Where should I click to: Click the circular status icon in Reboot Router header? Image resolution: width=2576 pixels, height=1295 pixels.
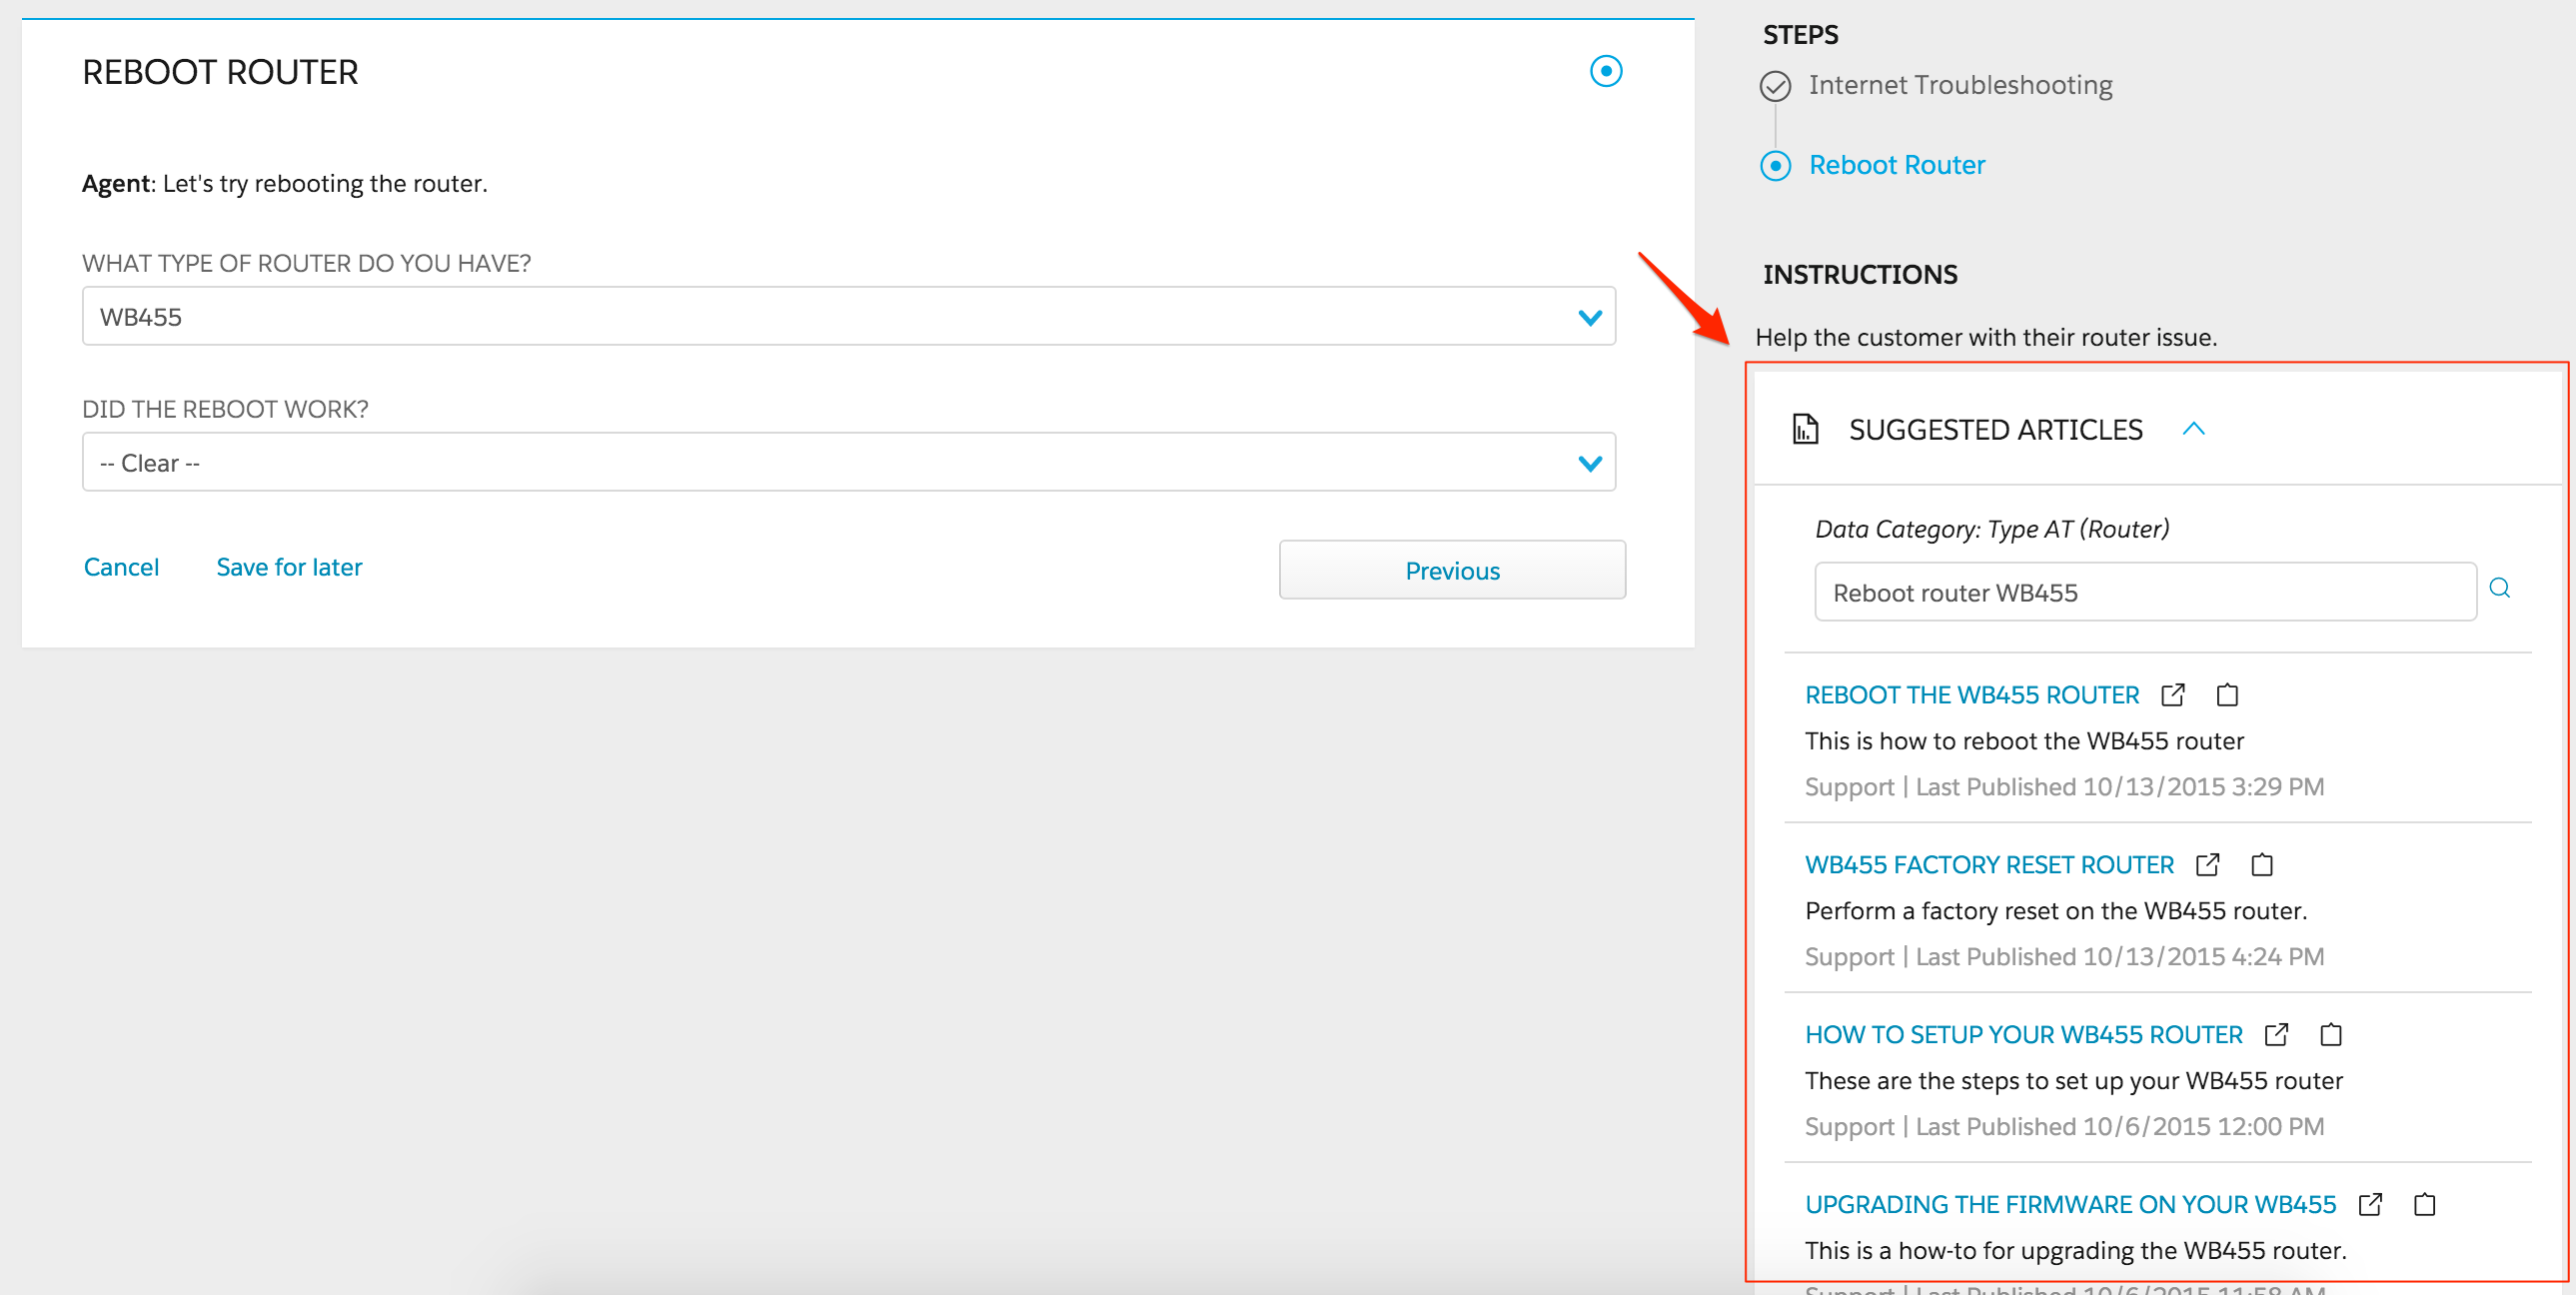[x=1606, y=71]
